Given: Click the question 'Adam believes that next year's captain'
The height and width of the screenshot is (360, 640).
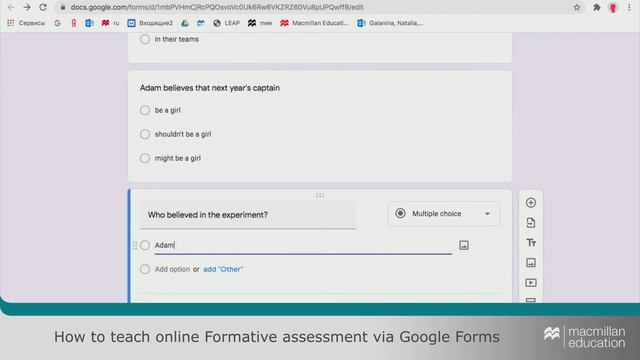Looking at the screenshot, I should pyautogui.click(x=210, y=88).
